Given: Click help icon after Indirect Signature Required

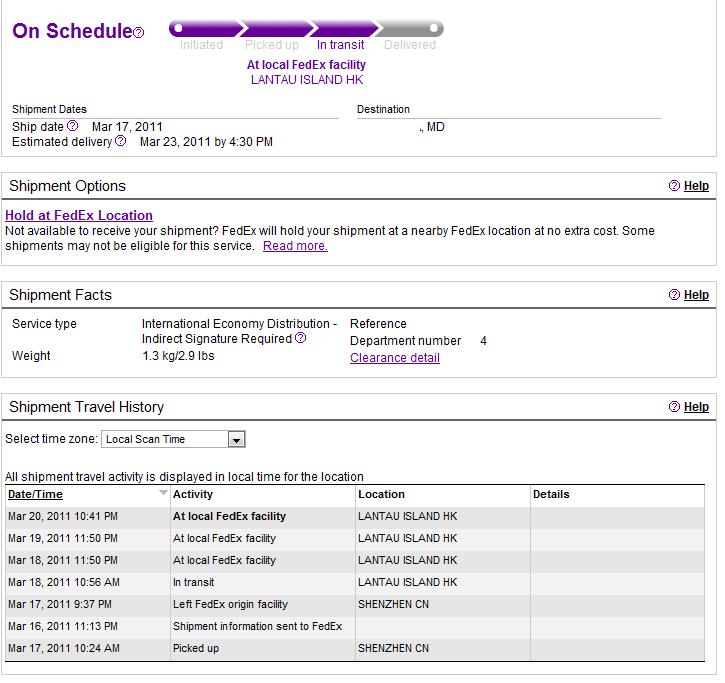Looking at the screenshot, I should point(301,338).
